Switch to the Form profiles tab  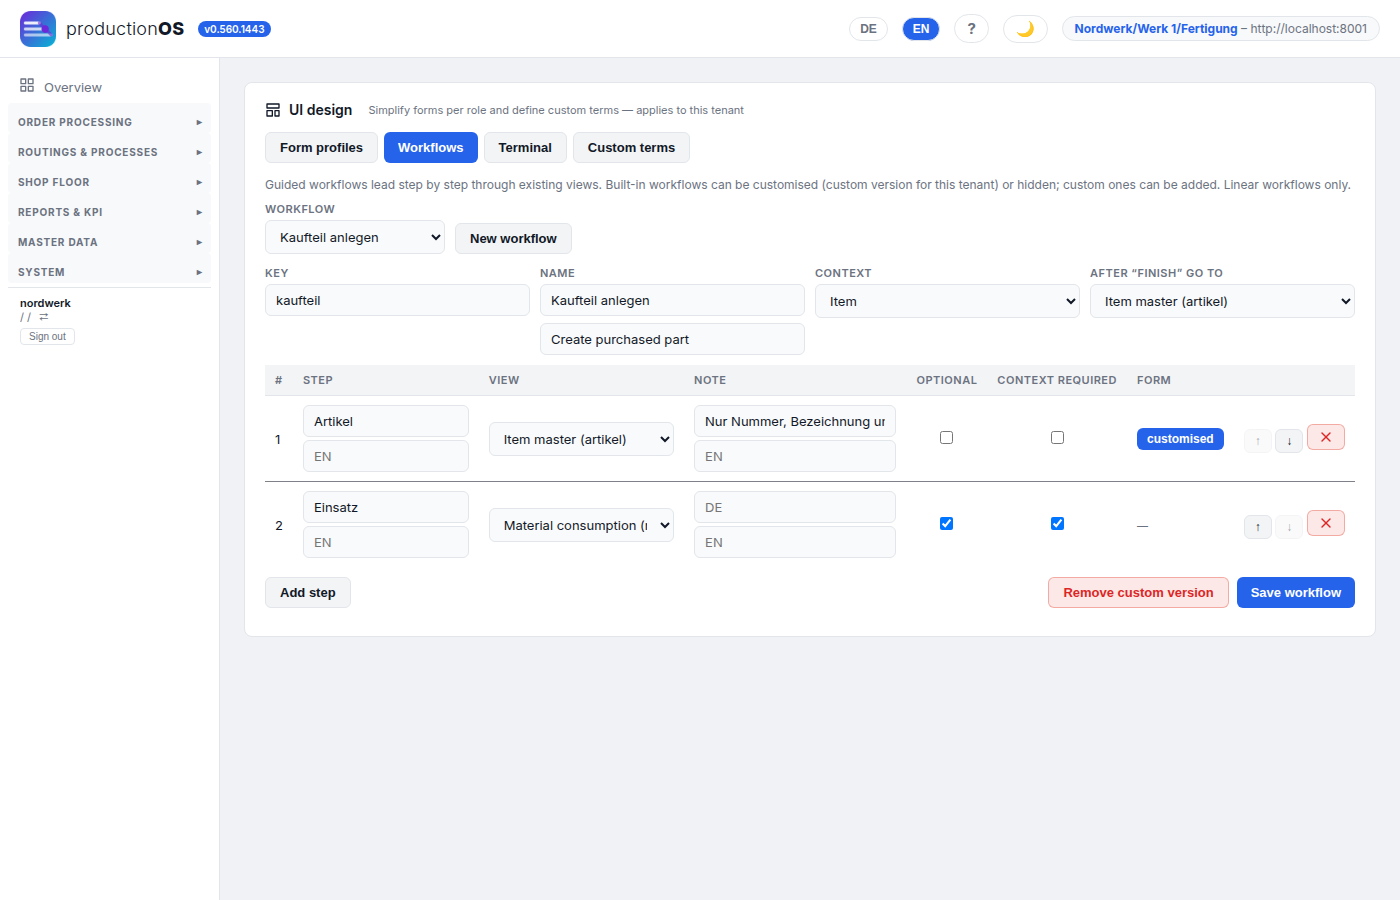pyautogui.click(x=321, y=147)
